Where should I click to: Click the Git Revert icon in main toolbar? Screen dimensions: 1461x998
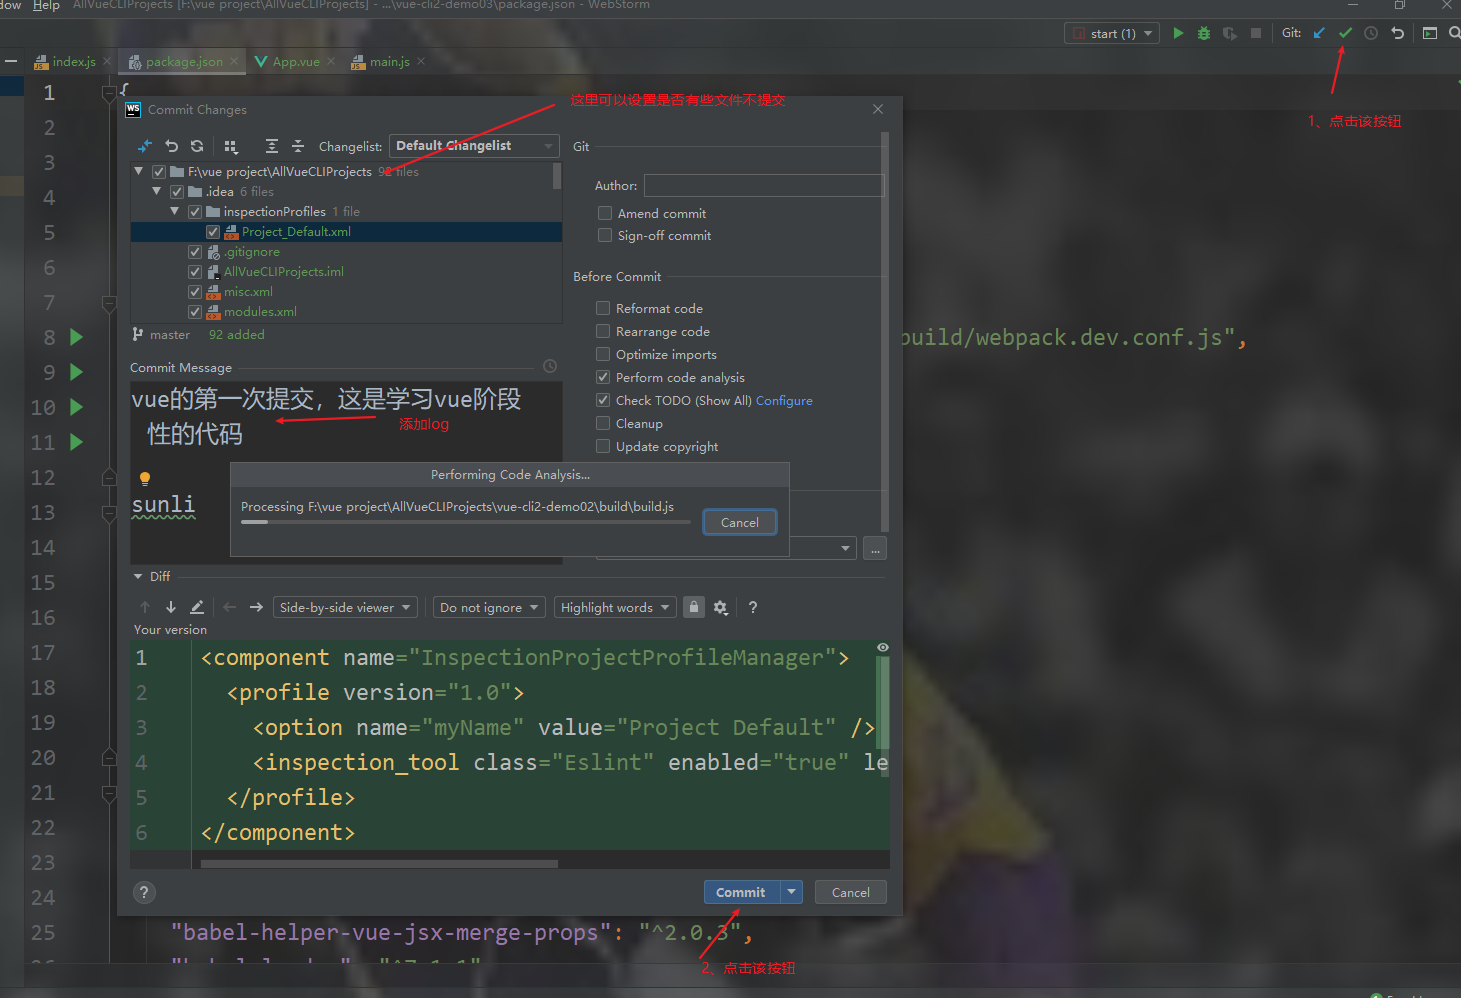tap(1398, 33)
